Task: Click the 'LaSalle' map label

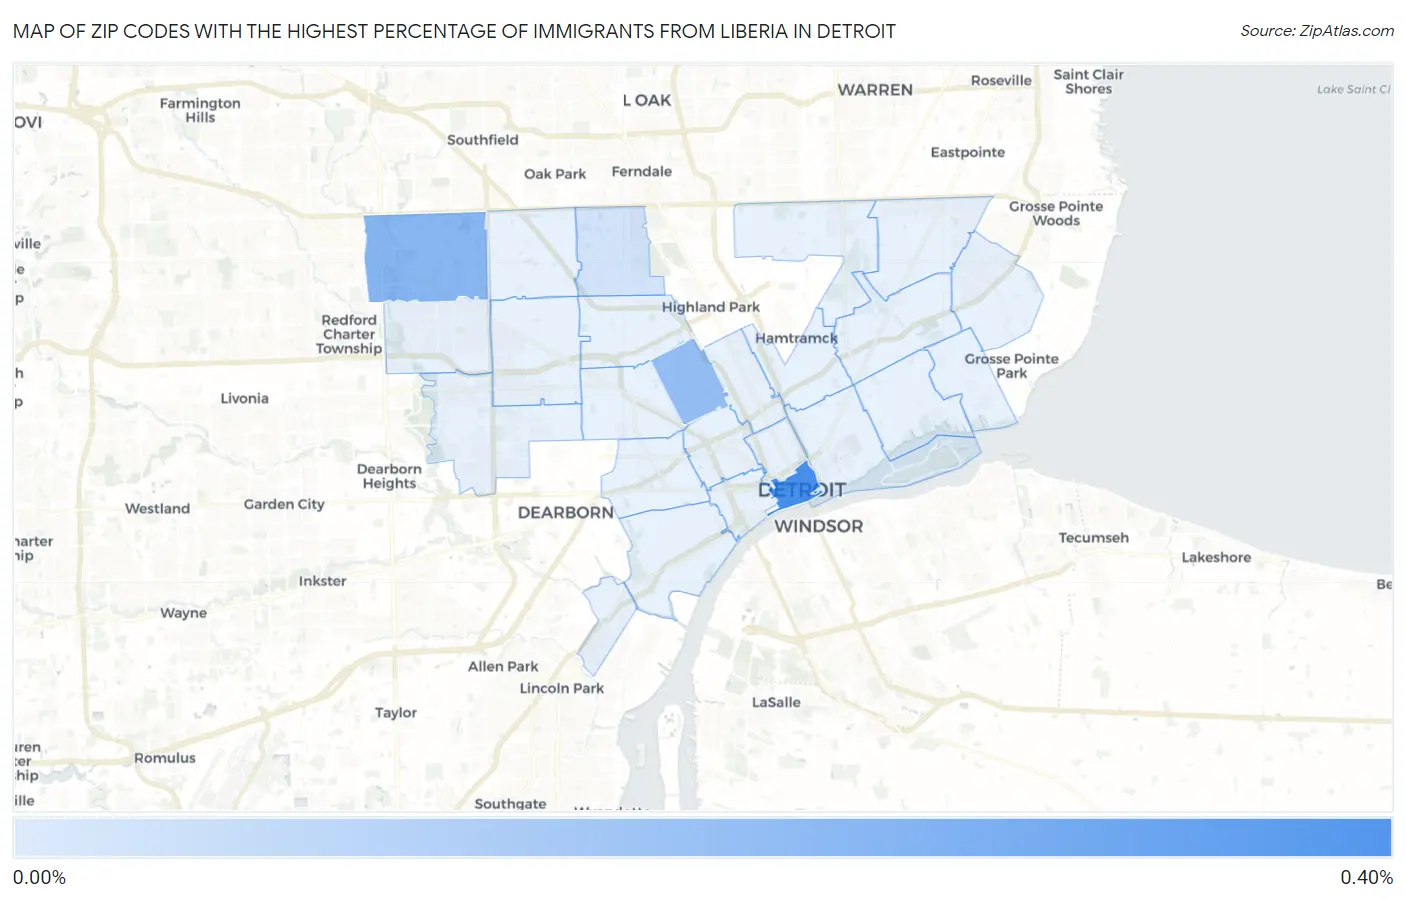Action: pyautogui.click(x=776, y=702)
